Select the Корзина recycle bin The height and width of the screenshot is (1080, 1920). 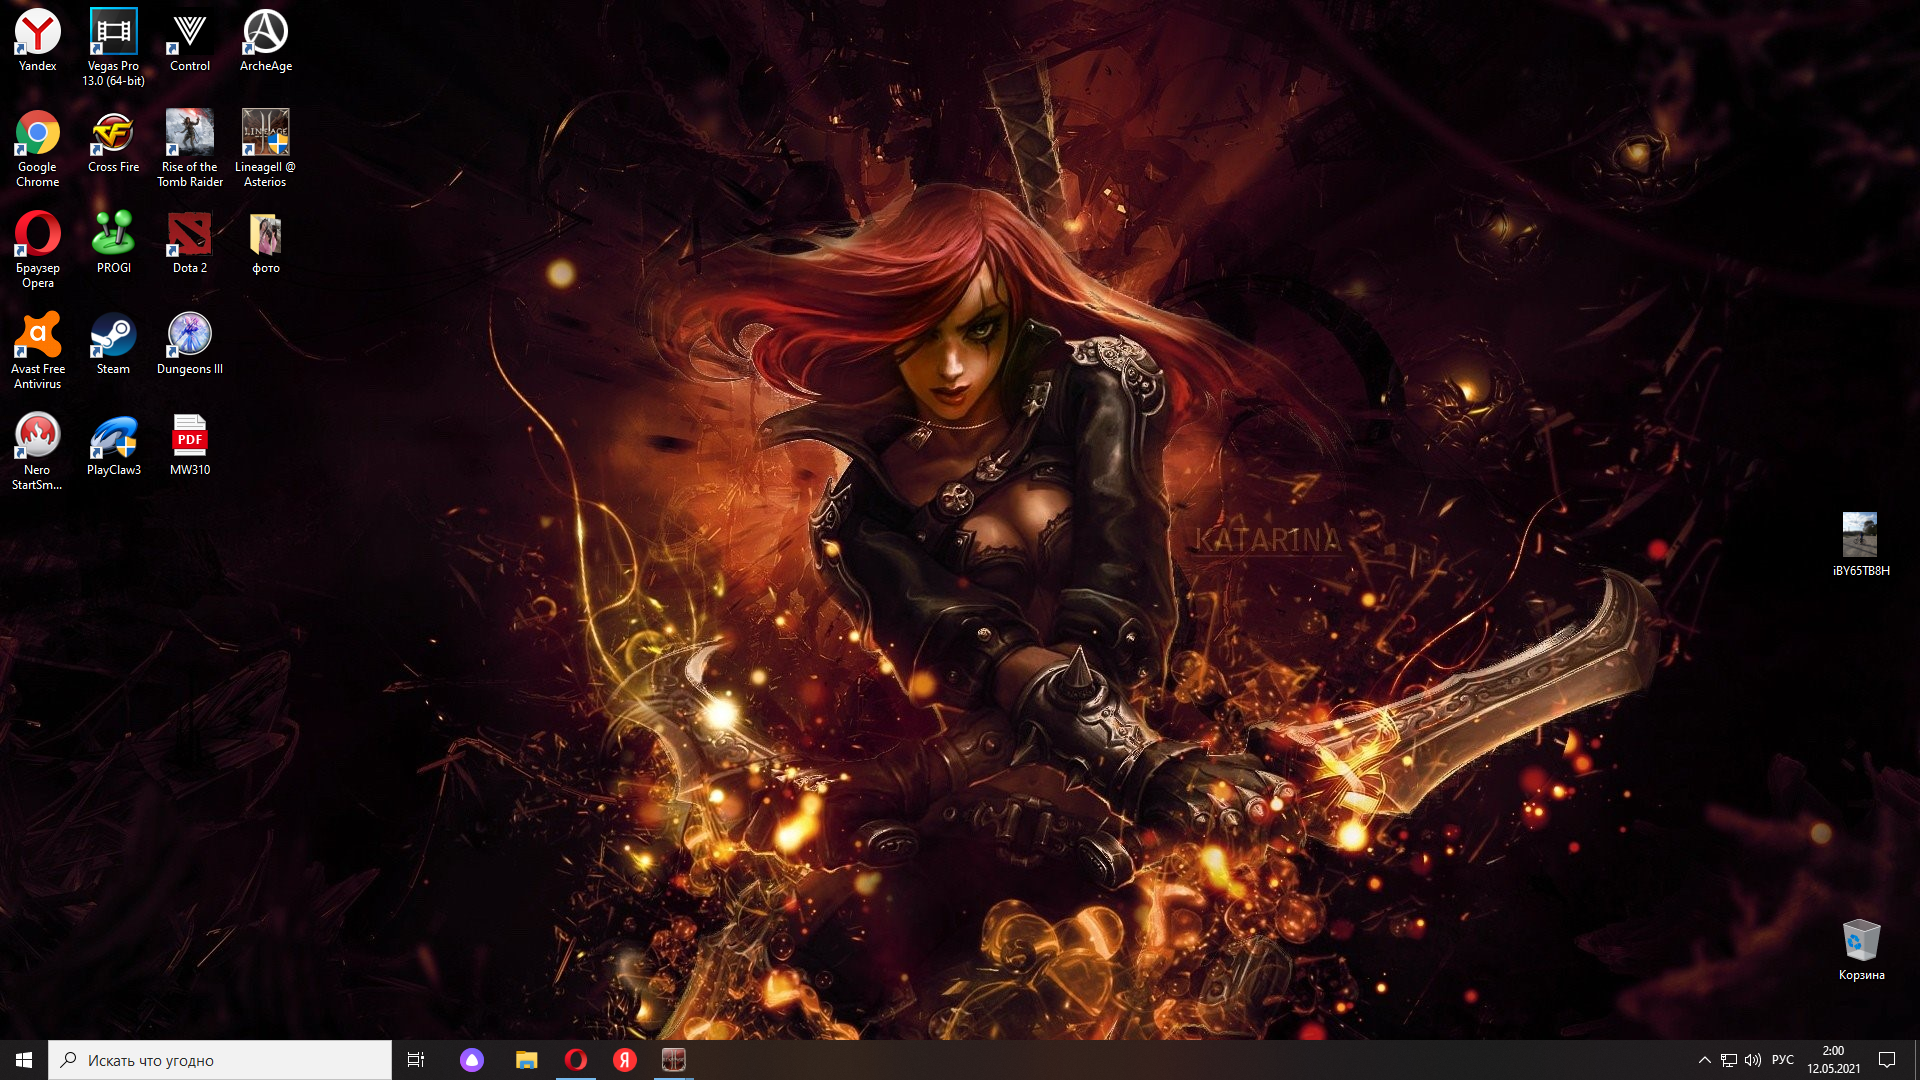[x=1861, y=950]
